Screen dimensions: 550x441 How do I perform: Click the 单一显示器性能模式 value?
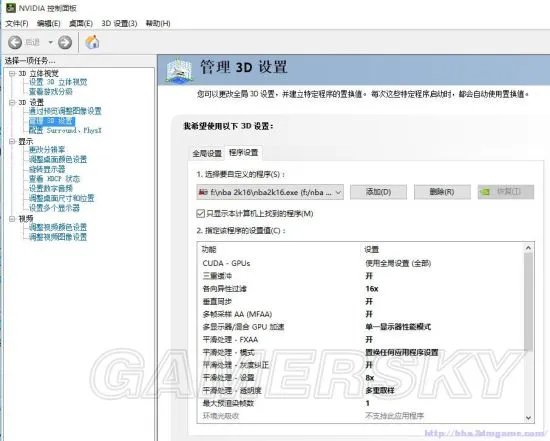(x=398, y=327)
